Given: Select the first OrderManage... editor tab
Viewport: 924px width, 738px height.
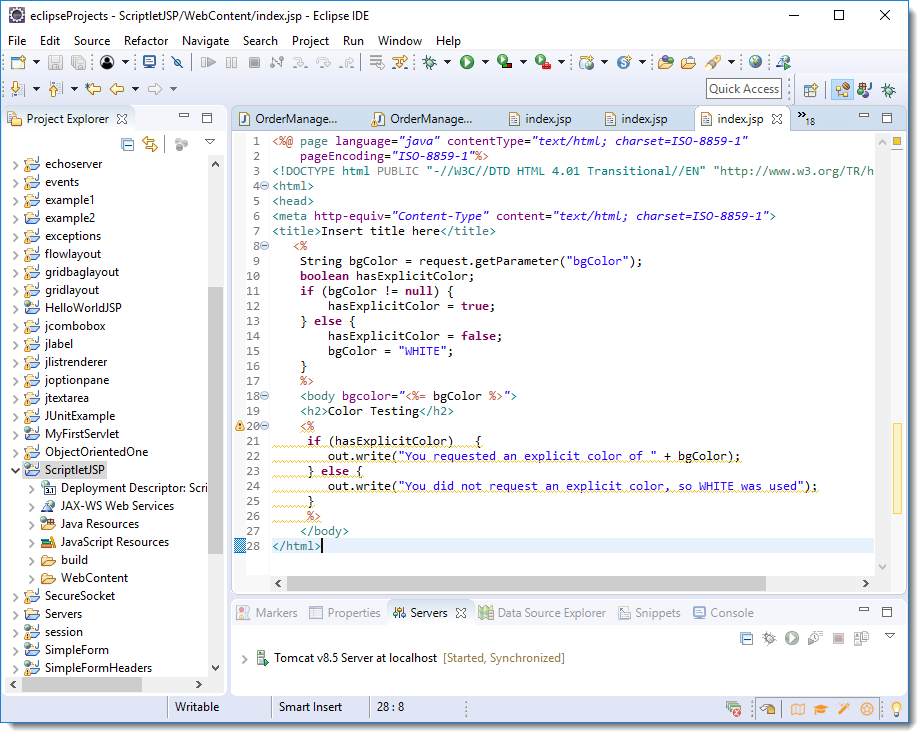Looking at the screenshot, I should coord(289,119).
